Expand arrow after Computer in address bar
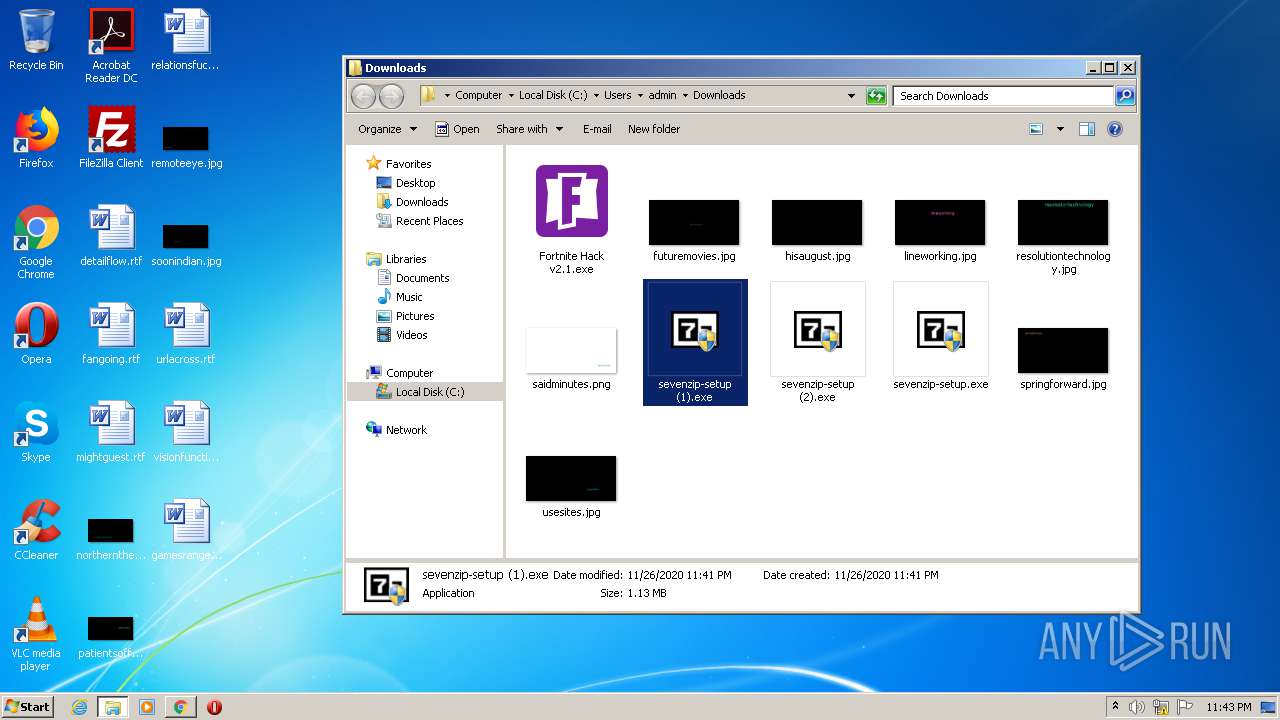This screenshot has height=720, width=1280. pos(510,96)
